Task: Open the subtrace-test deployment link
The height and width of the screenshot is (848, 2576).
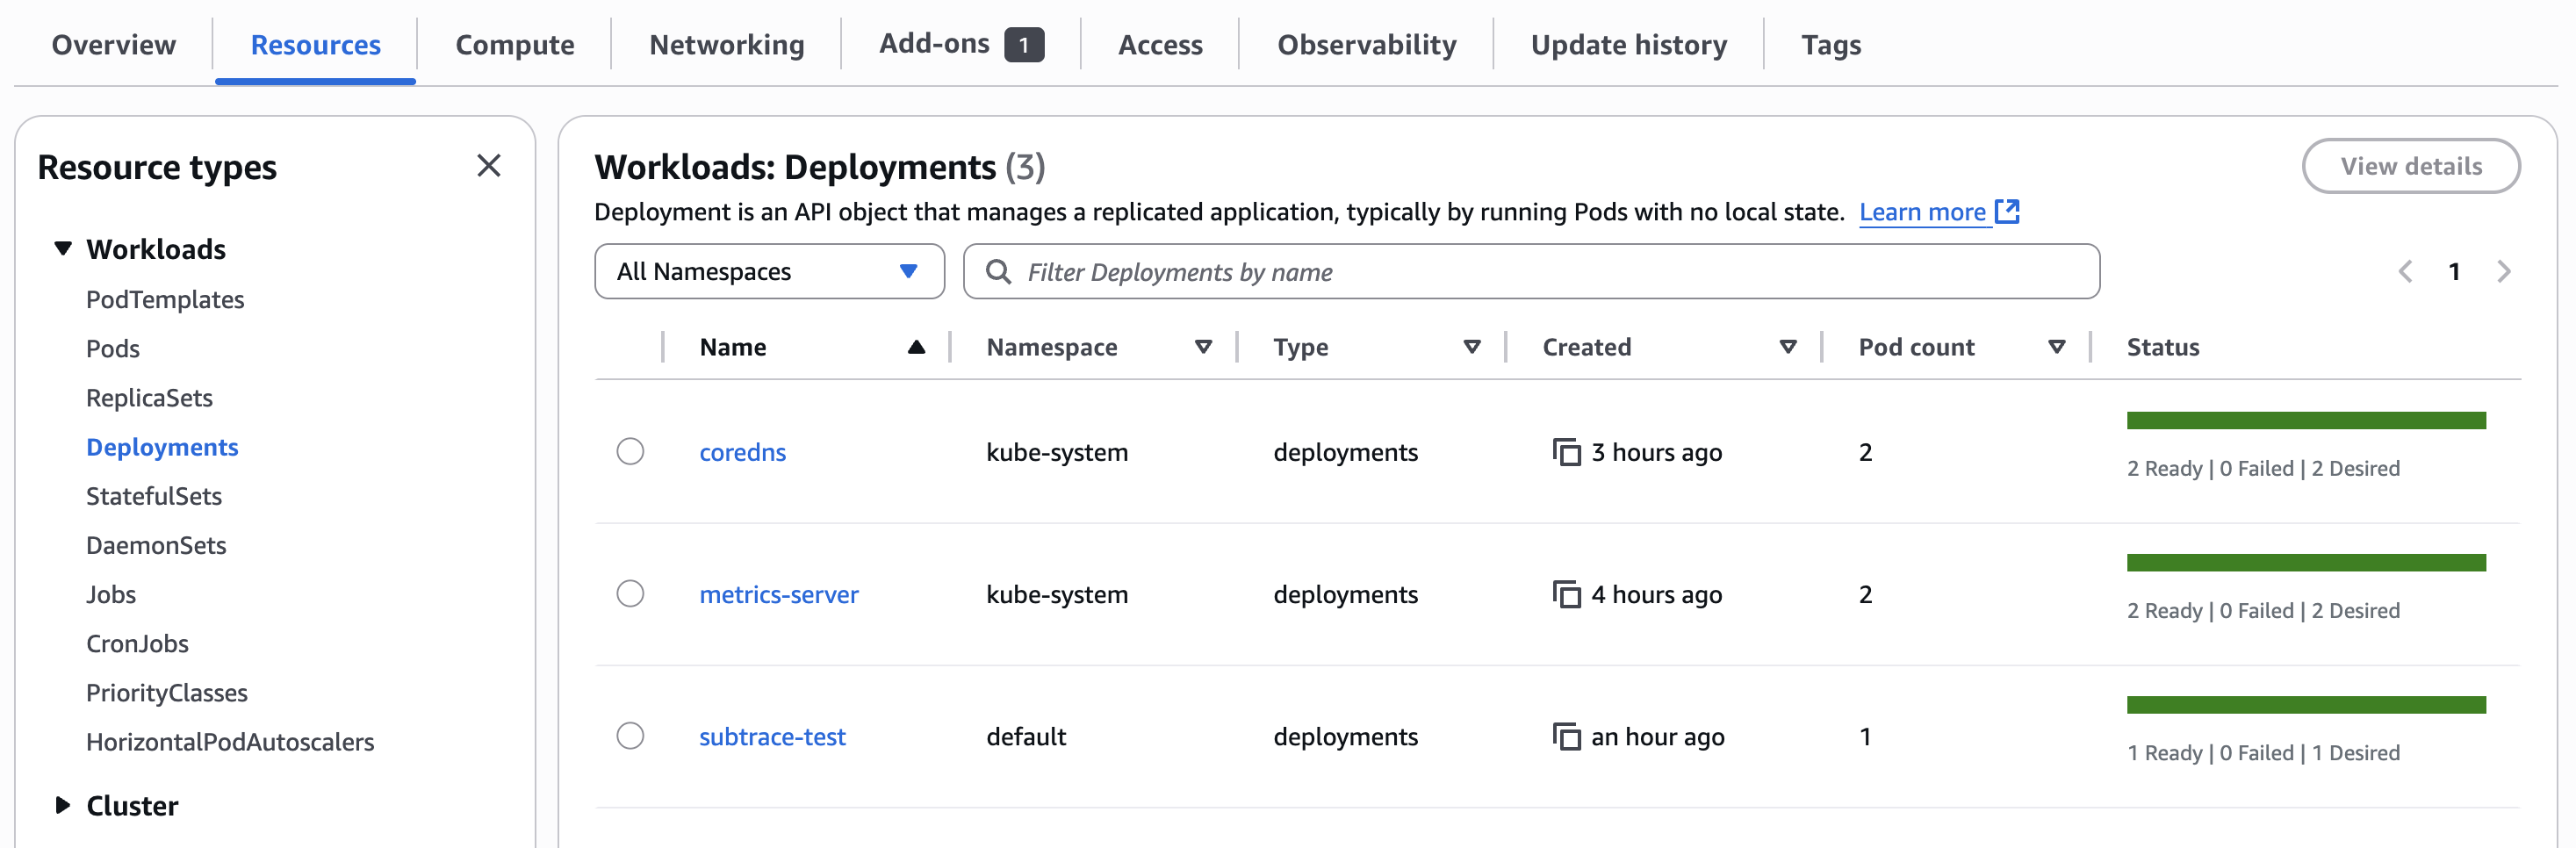Action: 772,736
